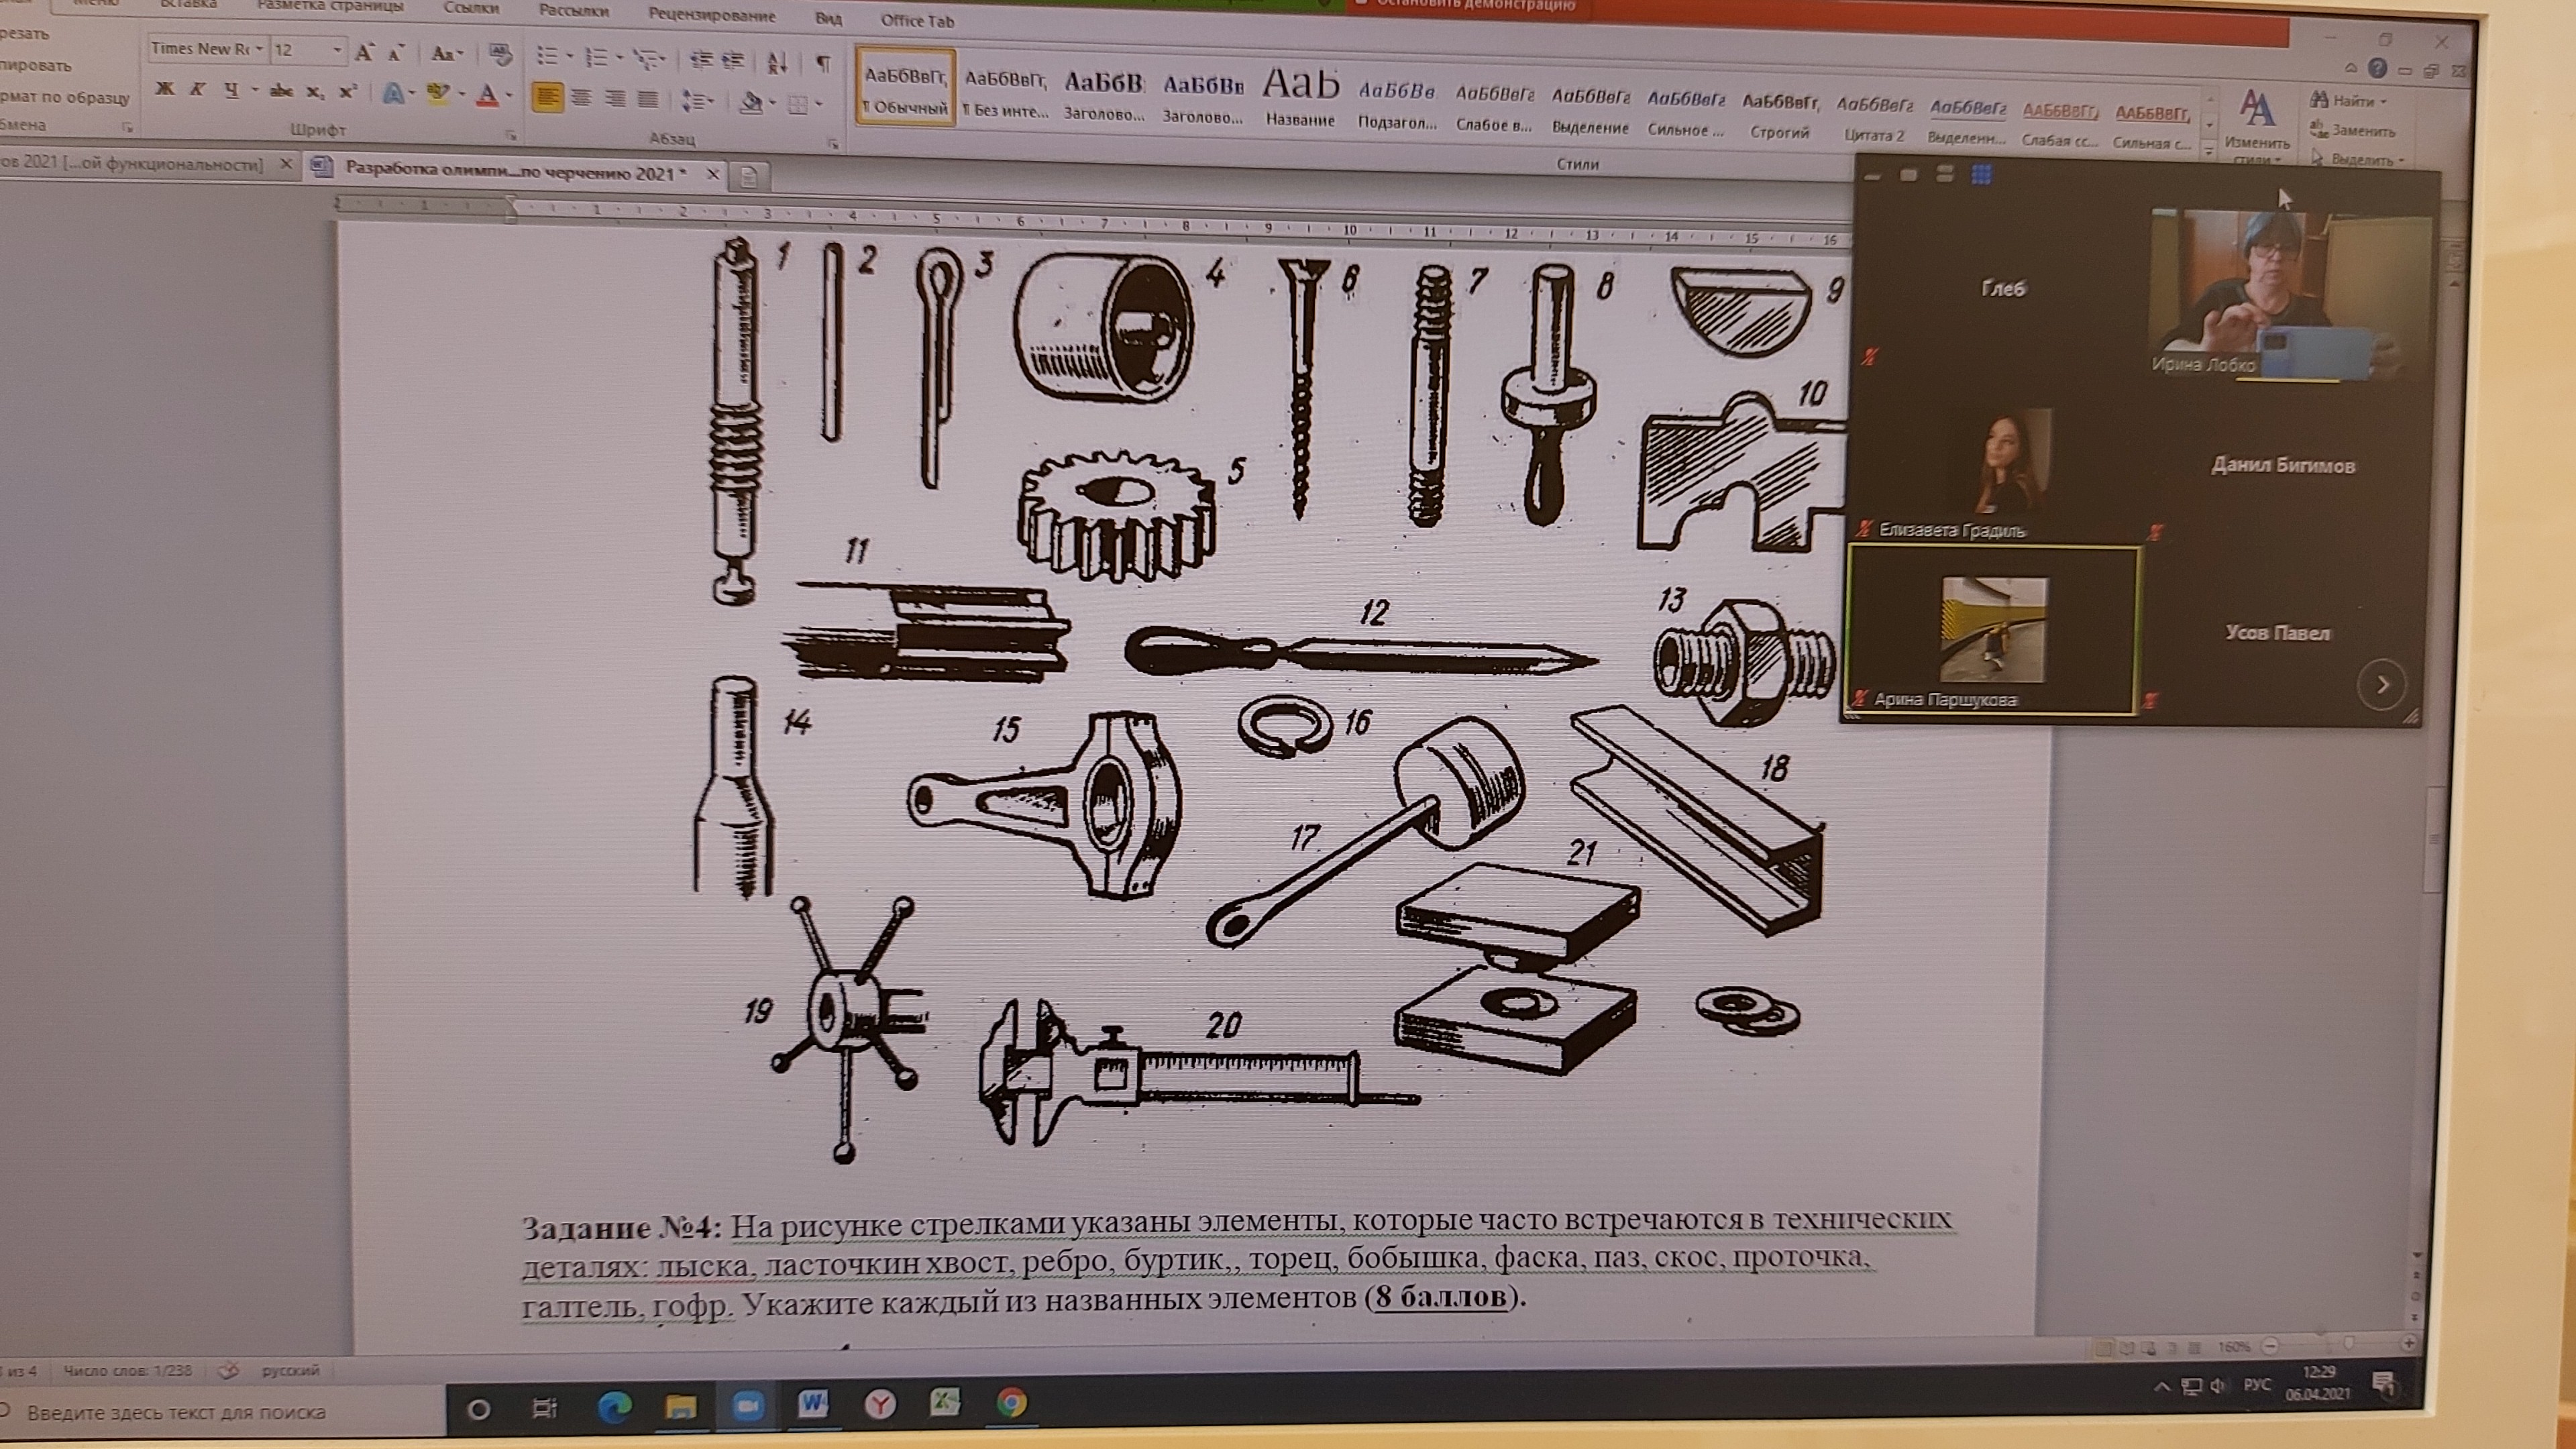
Task: Apply paragraph shading fill
Action: pyautogui.click(x=751, y=102)
